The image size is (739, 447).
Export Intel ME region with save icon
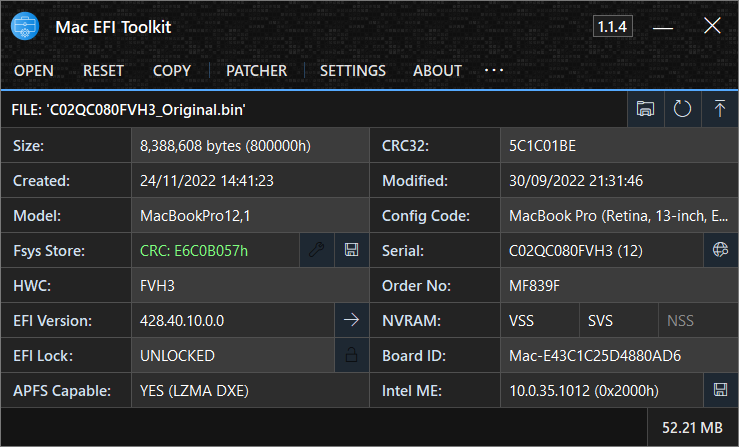pos(720,390)
